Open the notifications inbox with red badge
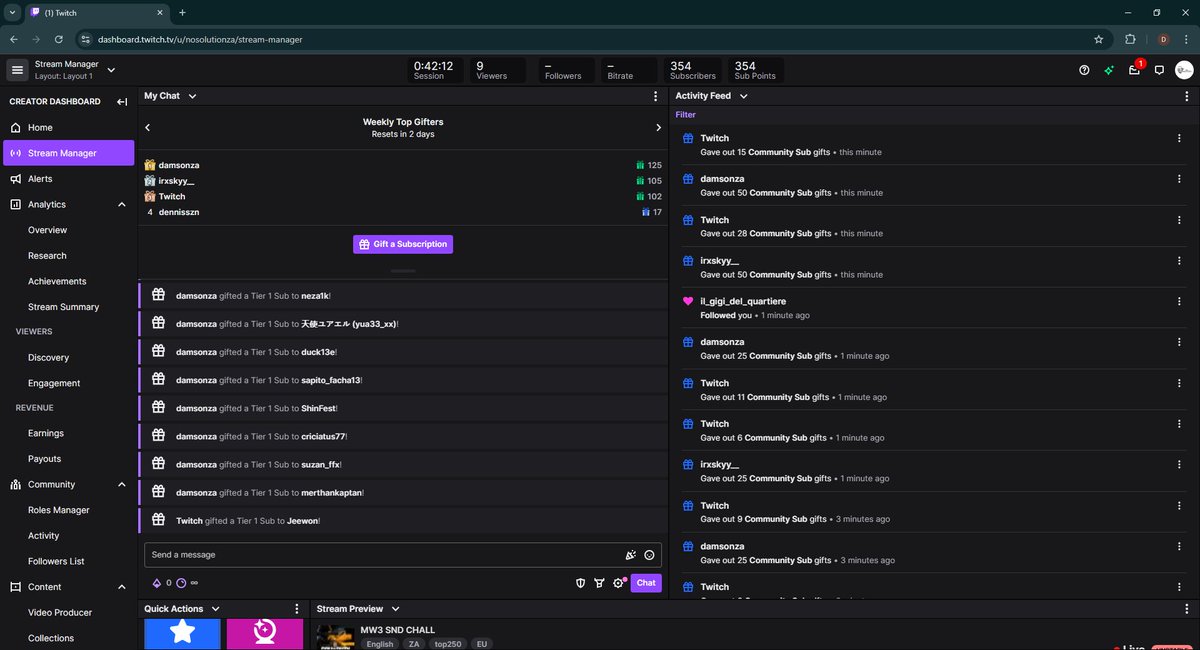The width and height of the screenshot is (1200, 650). [x=1135, y=70]
